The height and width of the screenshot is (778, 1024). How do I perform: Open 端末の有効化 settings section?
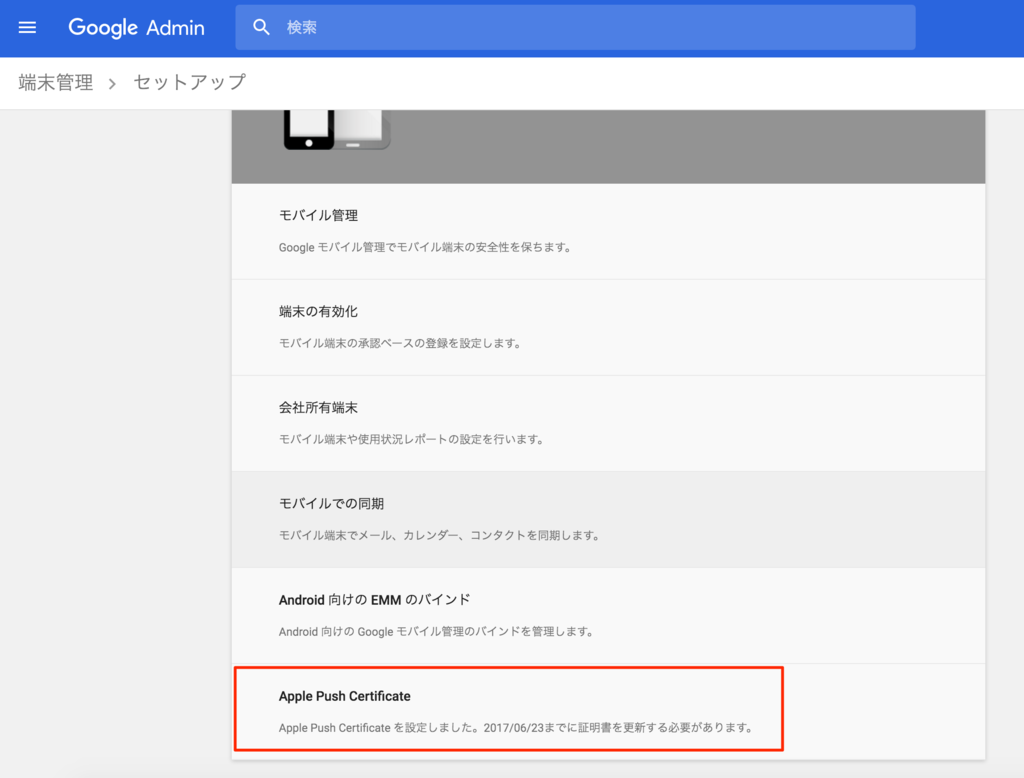609,327
